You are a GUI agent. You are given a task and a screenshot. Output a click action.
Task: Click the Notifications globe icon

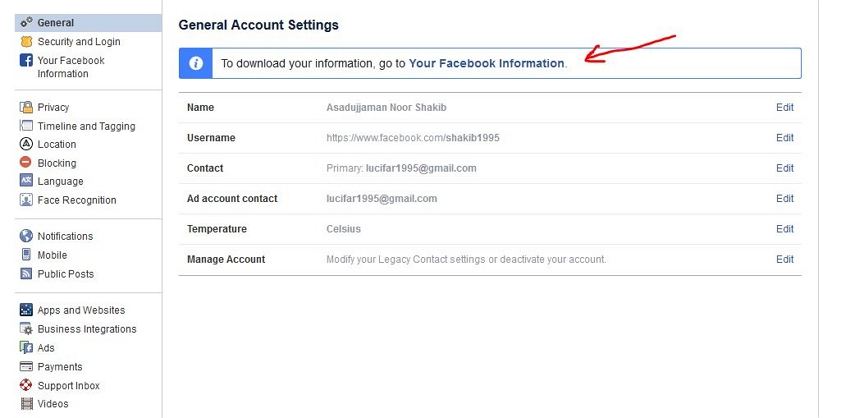pos(26,235)
